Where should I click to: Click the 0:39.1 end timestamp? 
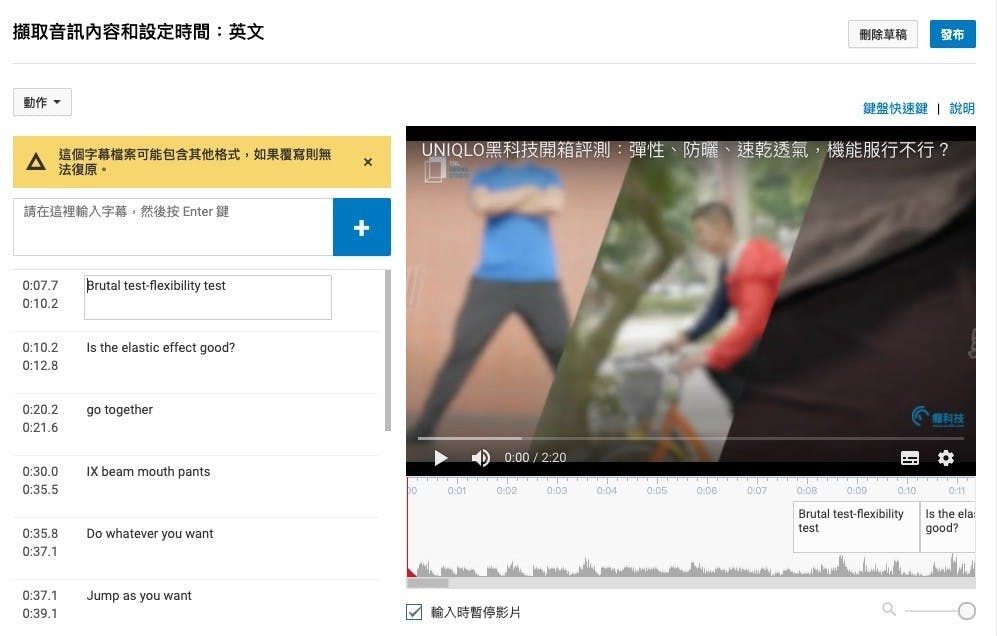(x=40, y=614)
